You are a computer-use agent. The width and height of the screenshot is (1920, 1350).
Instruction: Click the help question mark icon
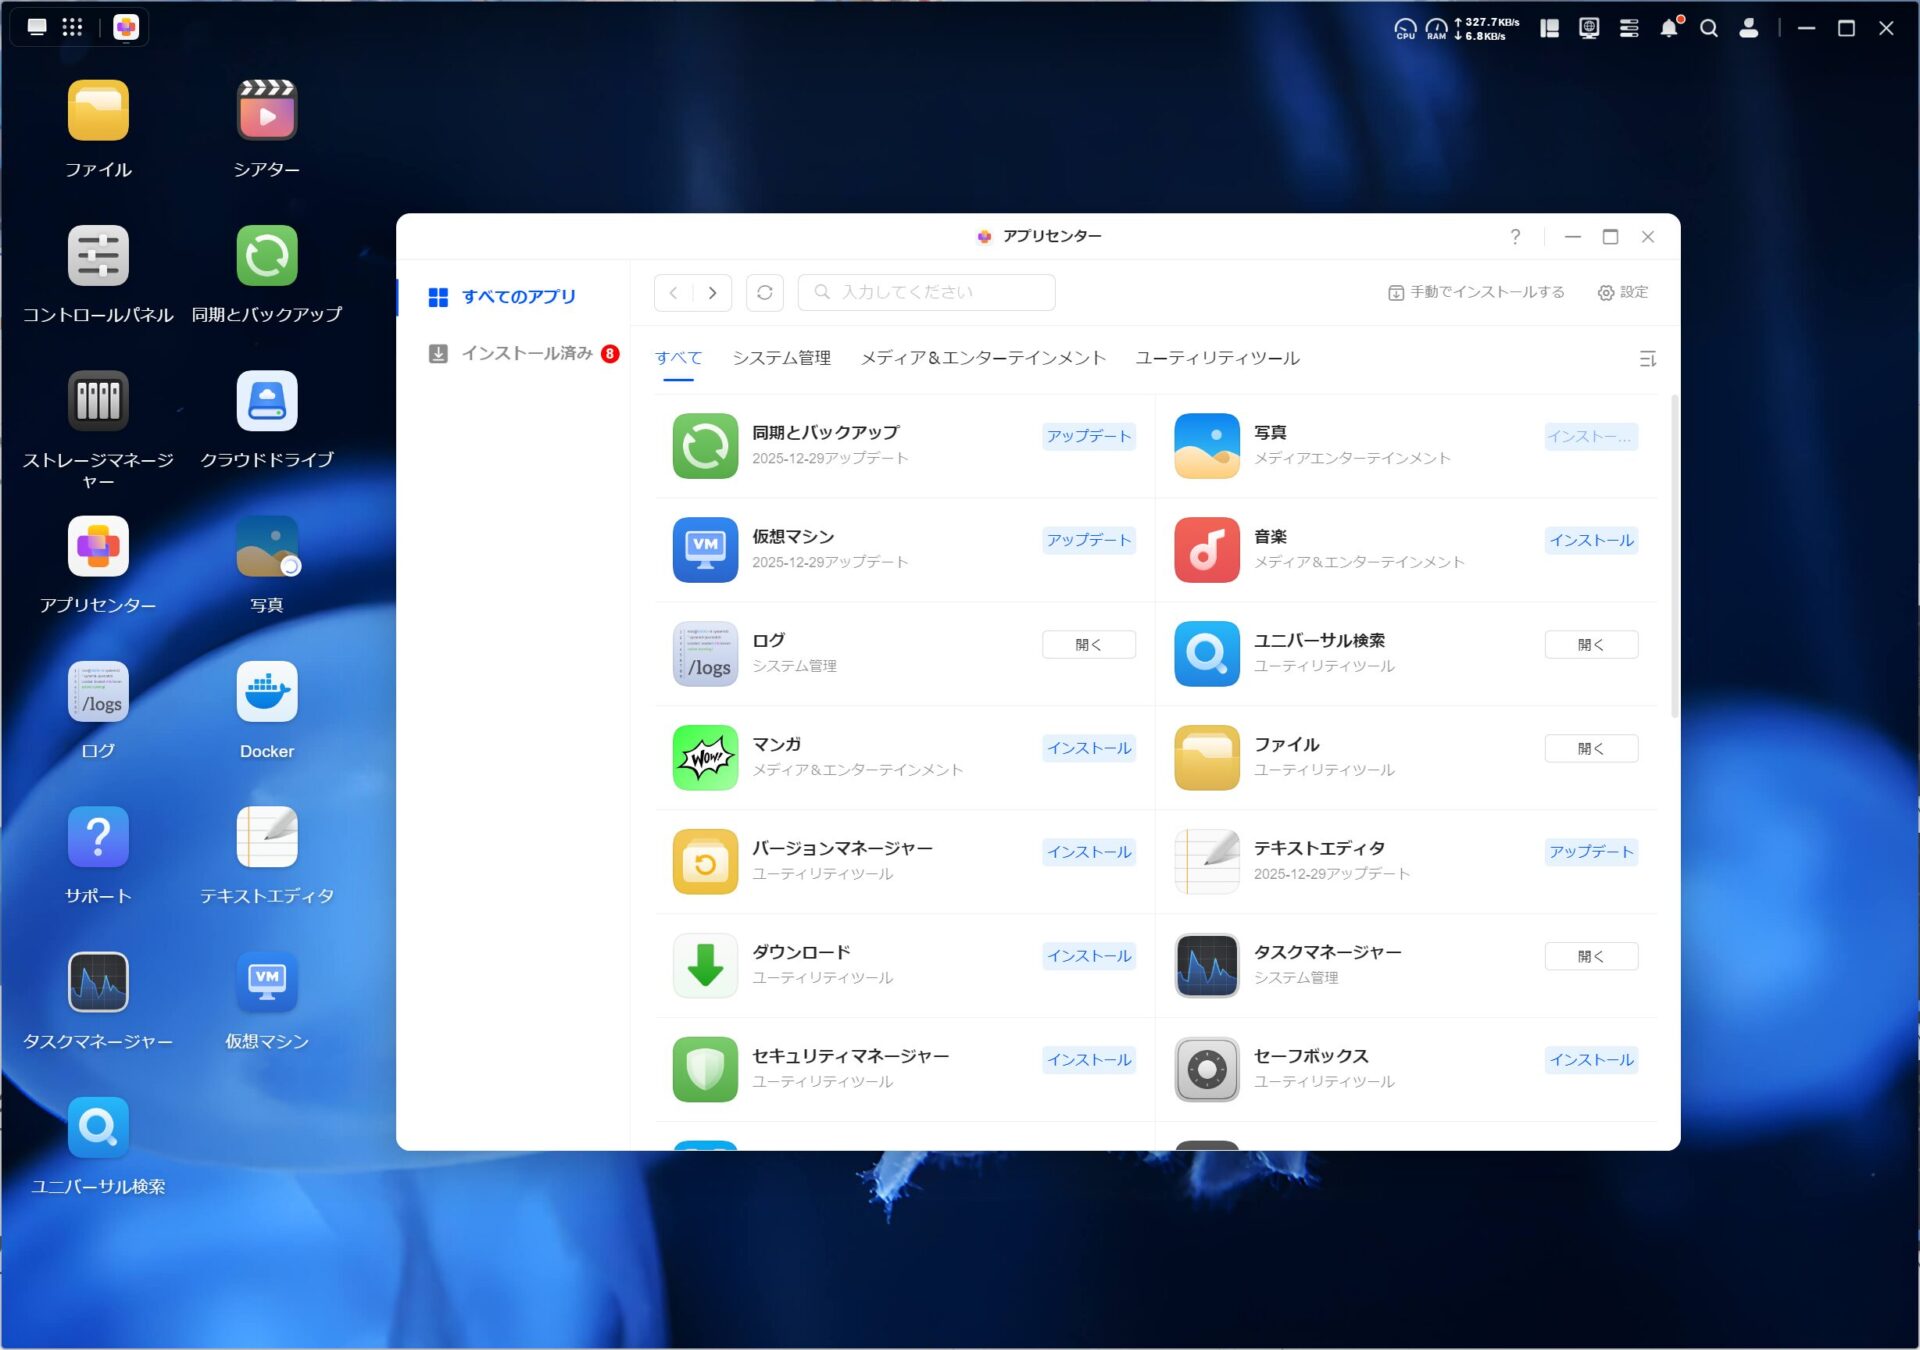coord(1515,237)
